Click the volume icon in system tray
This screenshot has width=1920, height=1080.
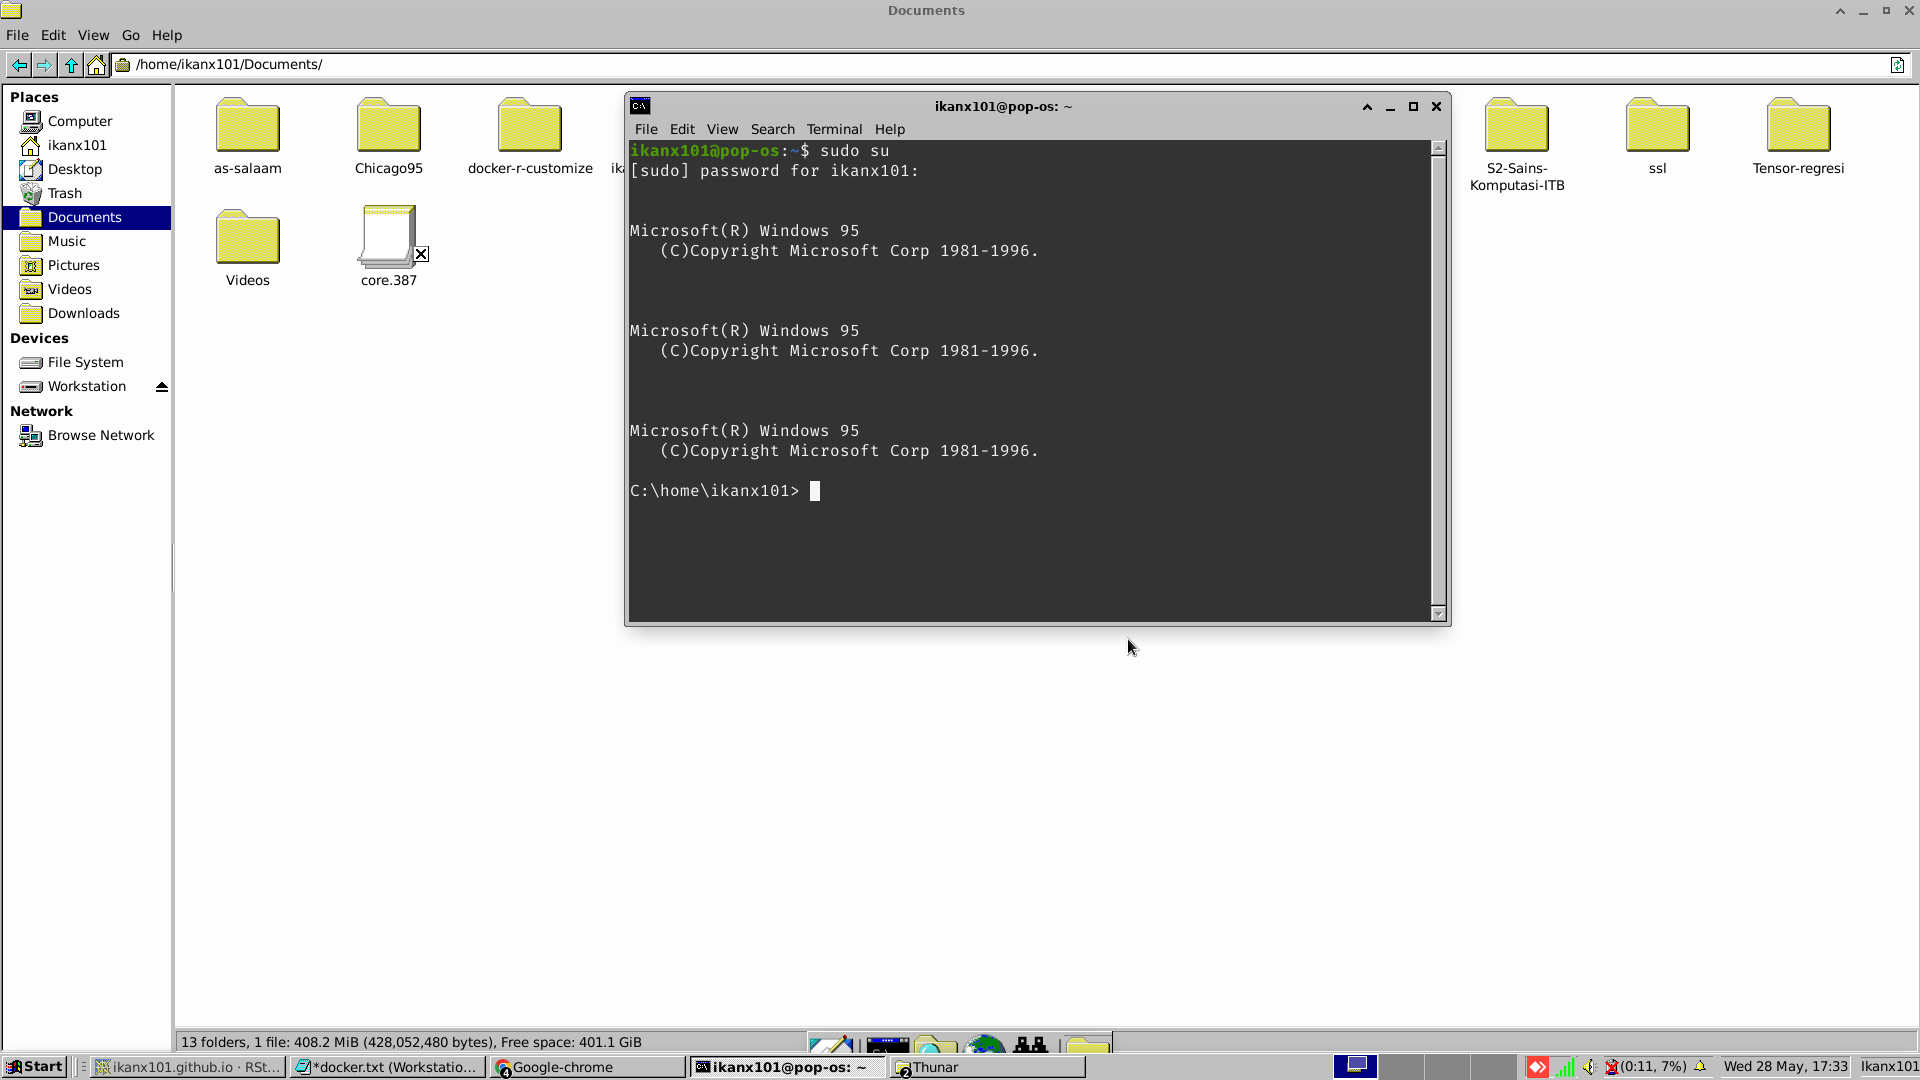1588,1067
